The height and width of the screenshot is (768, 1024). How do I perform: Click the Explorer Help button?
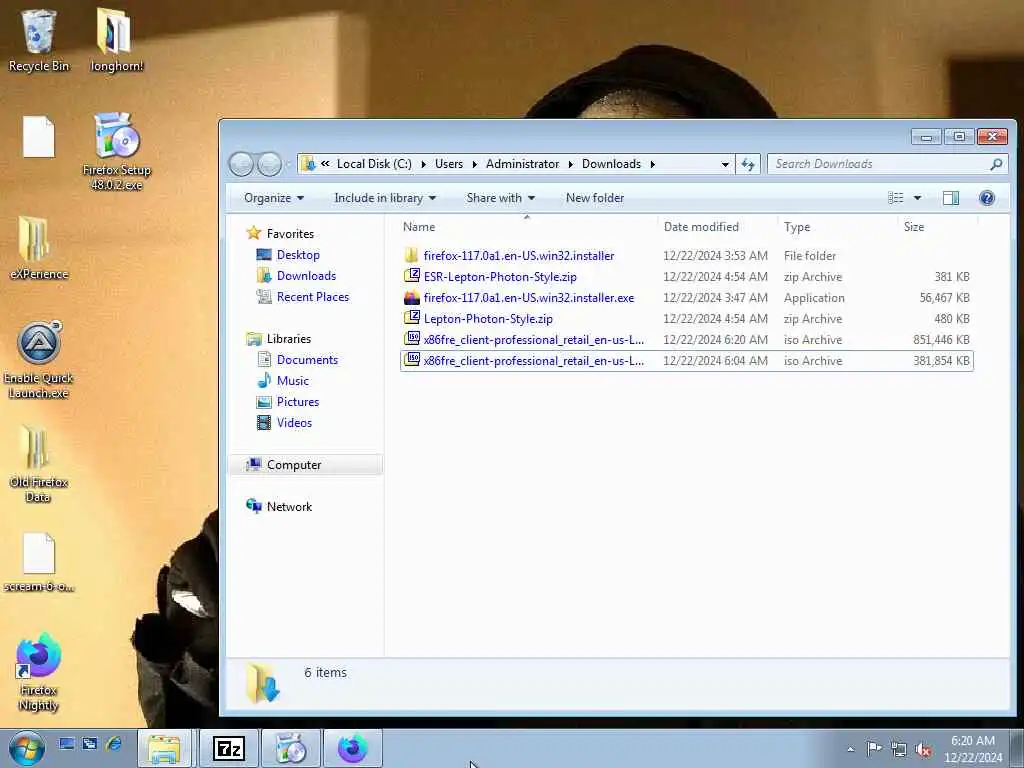(987, 198)
